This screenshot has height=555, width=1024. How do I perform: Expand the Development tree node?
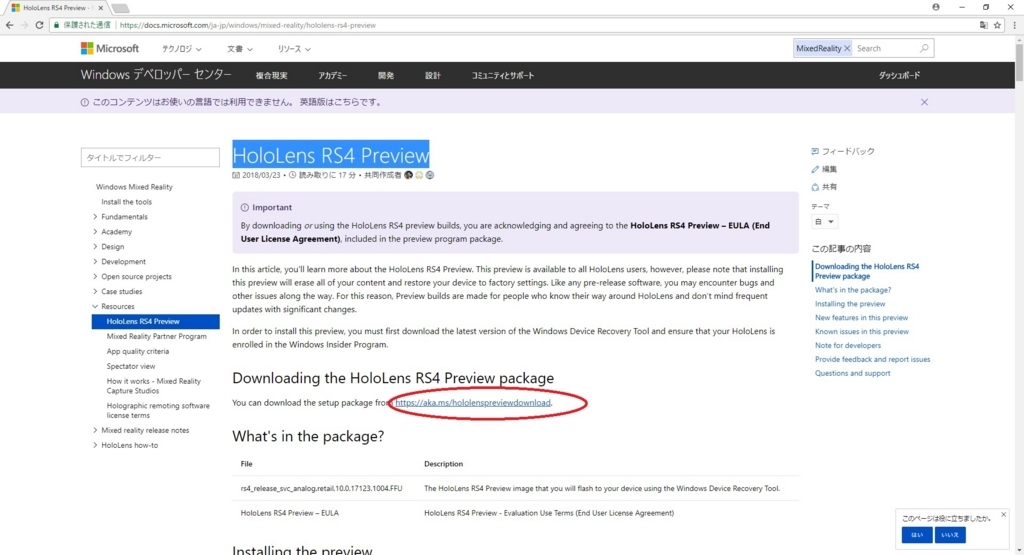coord(95,262)
